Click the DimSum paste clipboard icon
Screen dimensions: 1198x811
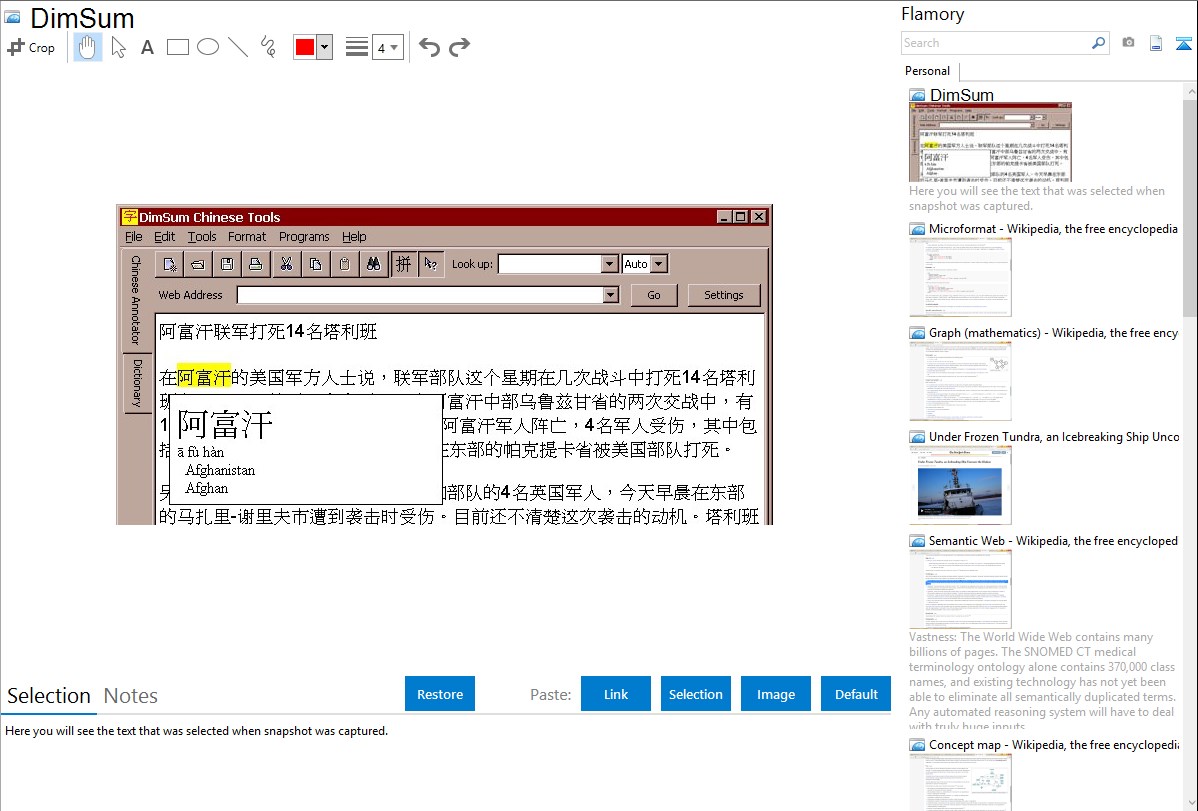point(345,264)
